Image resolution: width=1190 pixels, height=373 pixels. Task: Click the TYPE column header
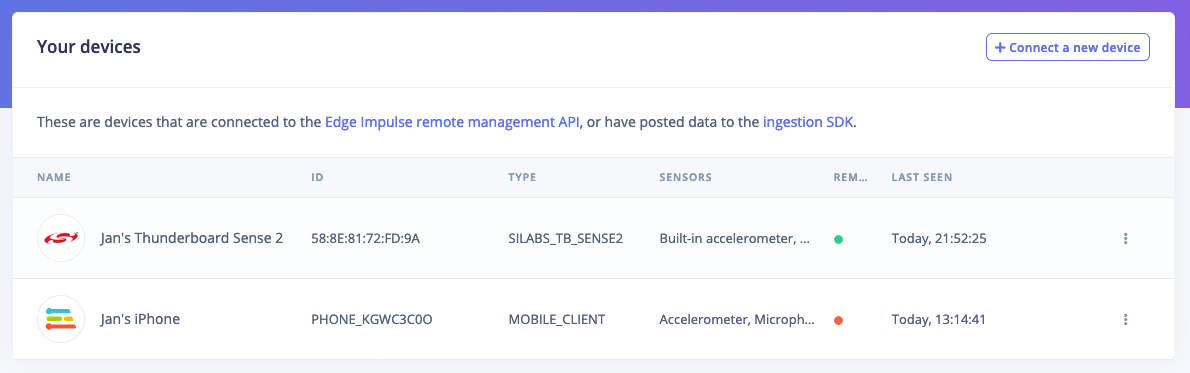pos(522,177)
